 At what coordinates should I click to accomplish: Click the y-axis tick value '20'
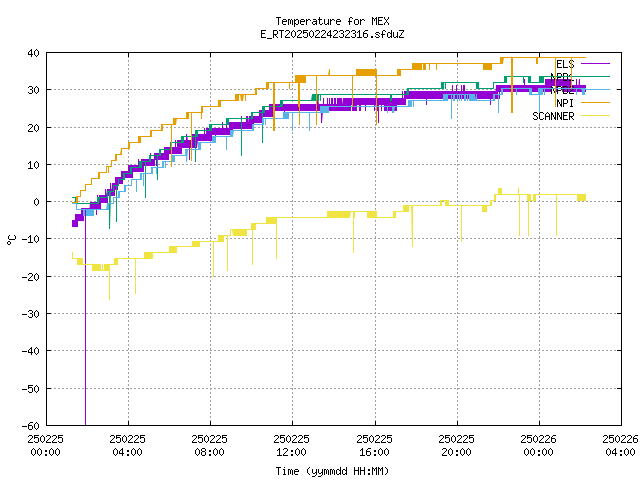[x=33, y=128]
